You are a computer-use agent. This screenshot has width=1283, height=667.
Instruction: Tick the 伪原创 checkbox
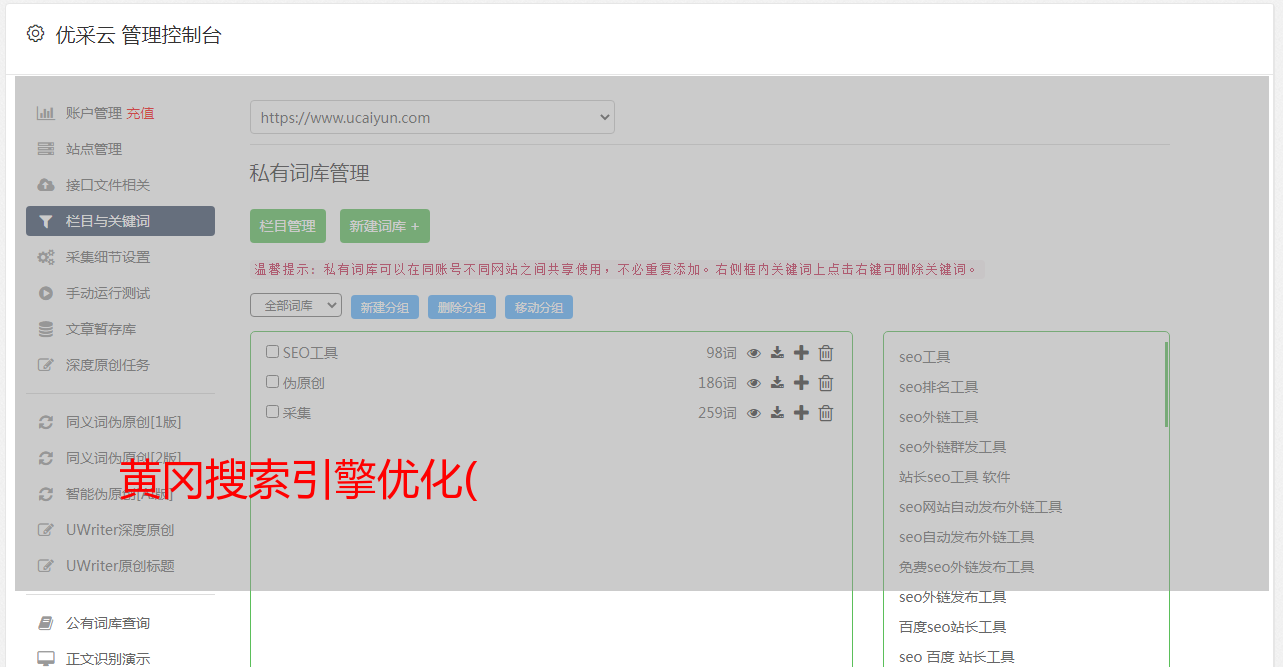coord(272,382)
